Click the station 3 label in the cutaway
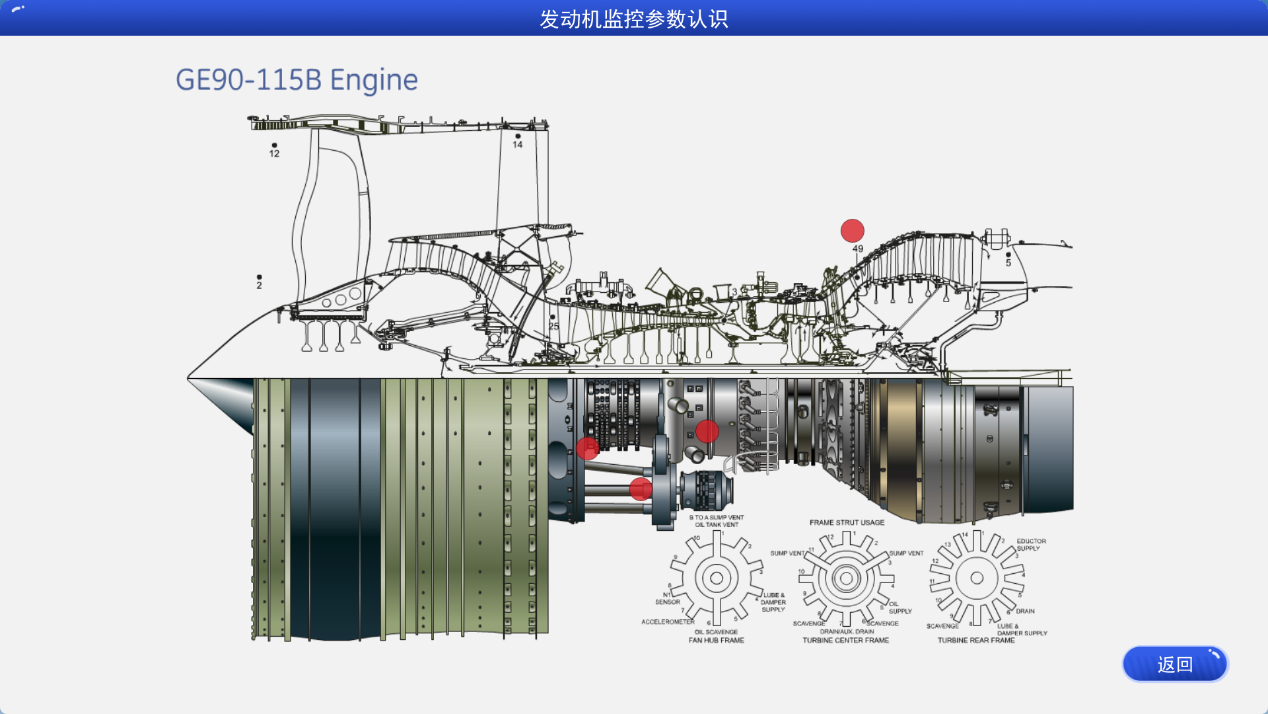The width and height of the screenshot is (1268, 714). [x=733, y=292]
